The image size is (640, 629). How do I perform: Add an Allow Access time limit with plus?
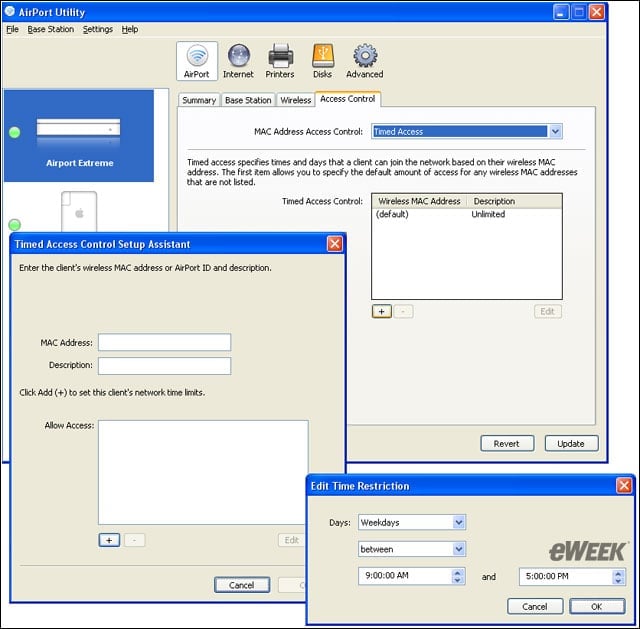click(x=109, y=540)
